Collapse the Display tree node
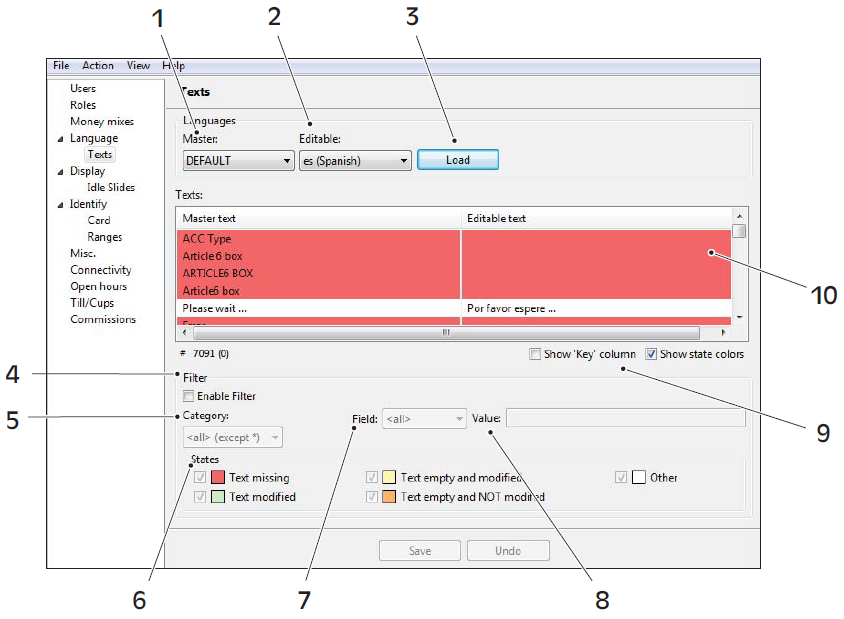Image resolution: width=844 pixels, height=619 pixels. [x=60, y=172]
